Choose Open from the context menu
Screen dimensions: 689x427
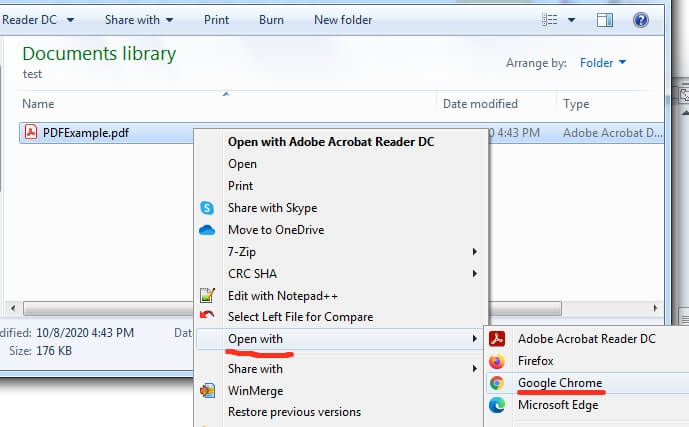[242, 164]
